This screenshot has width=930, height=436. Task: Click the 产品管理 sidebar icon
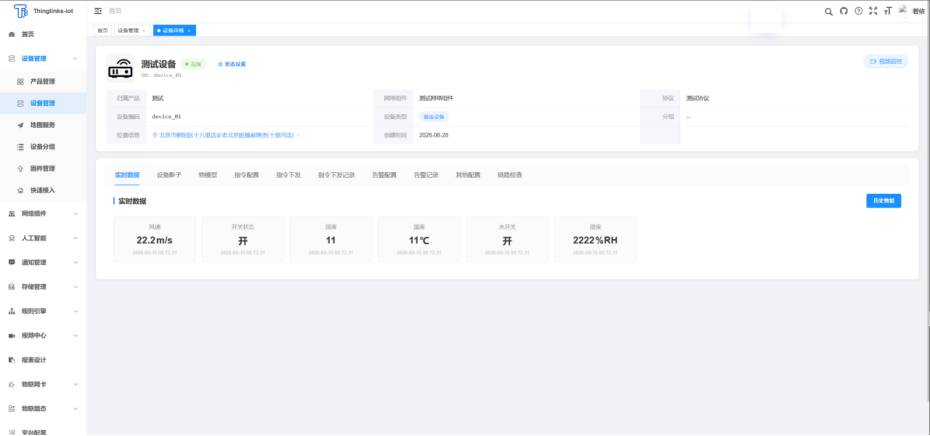20,81
